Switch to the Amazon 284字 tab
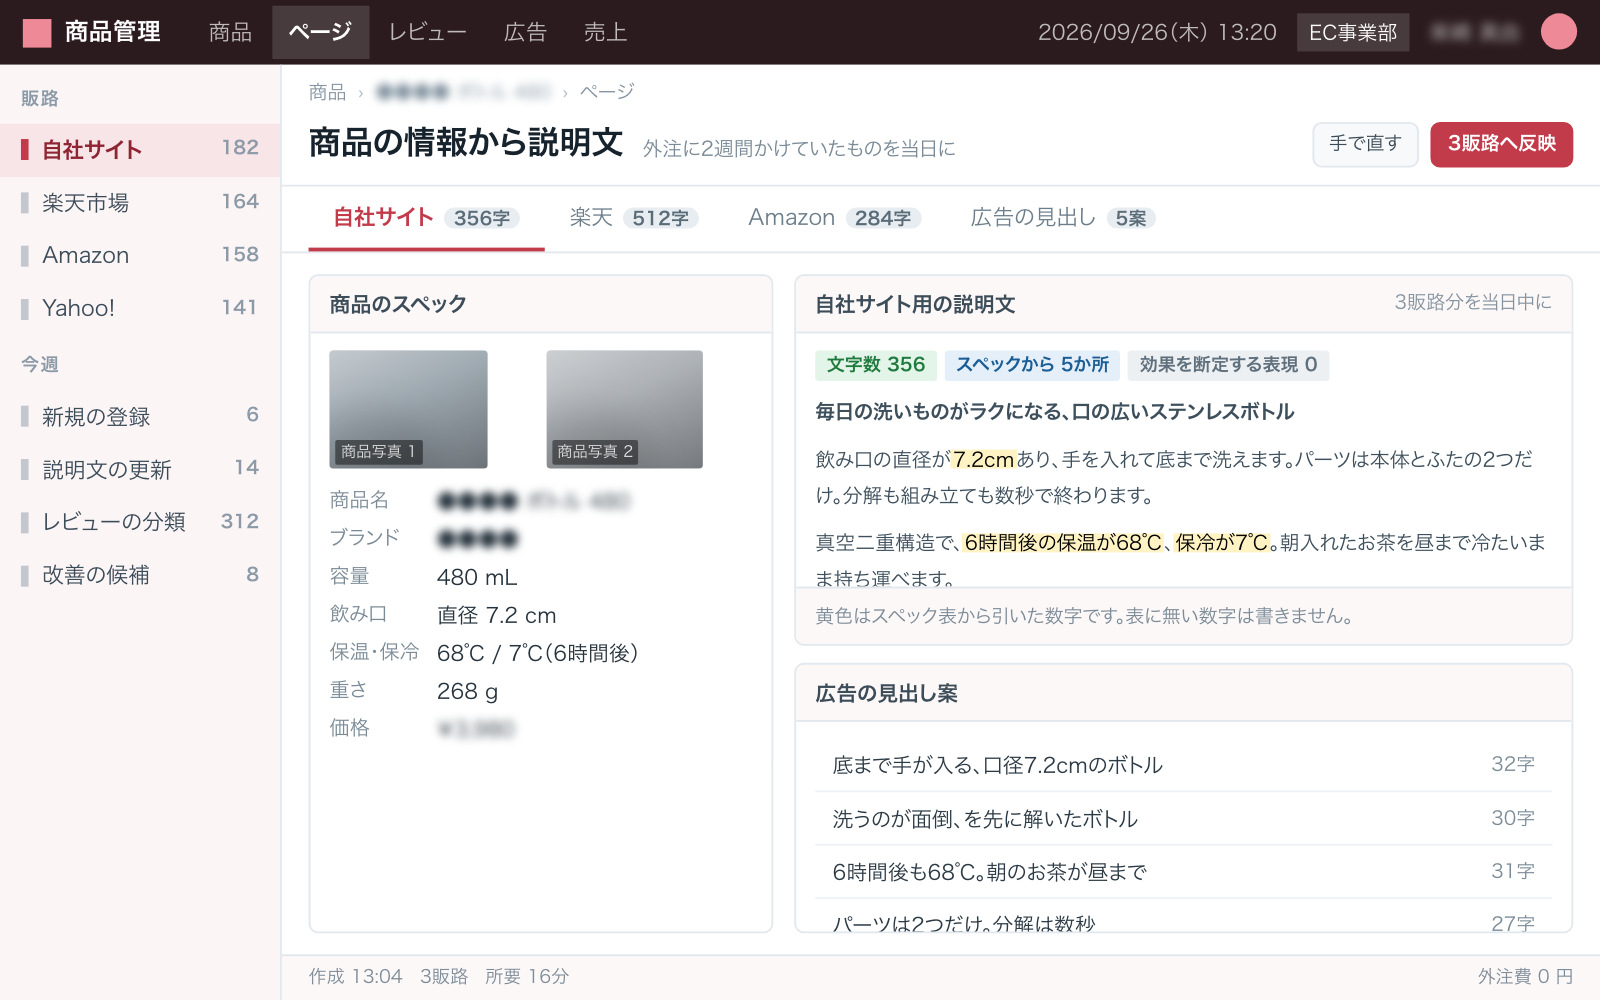 tap(834, 218)
